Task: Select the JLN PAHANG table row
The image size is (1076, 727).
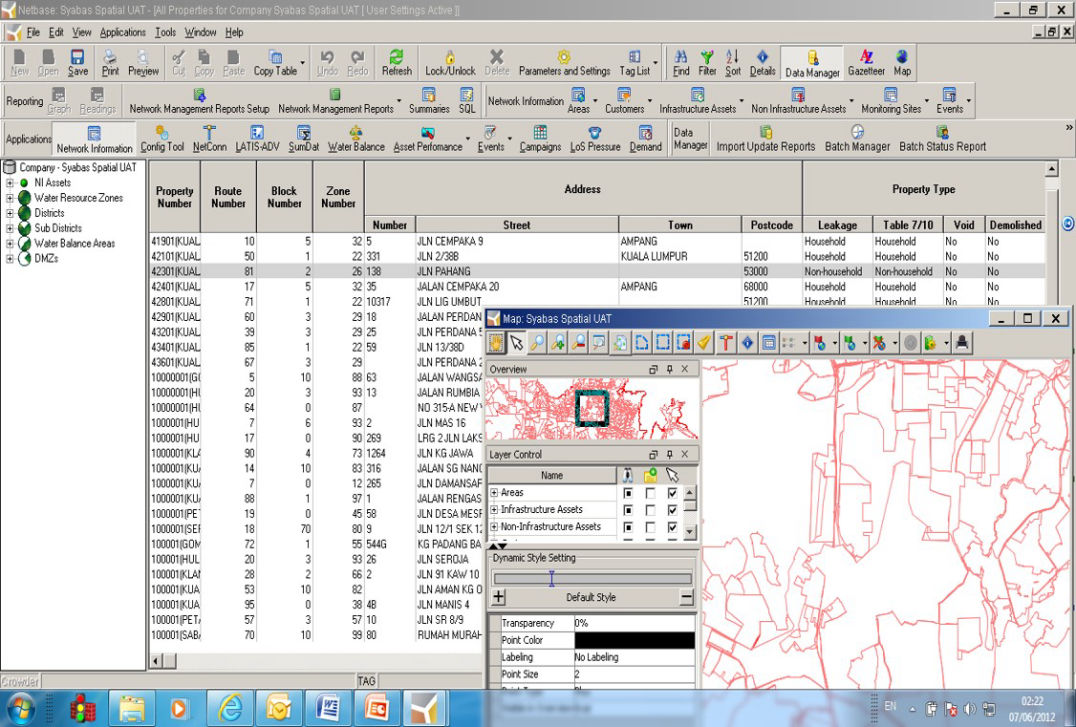Action: tap(597, 271)
